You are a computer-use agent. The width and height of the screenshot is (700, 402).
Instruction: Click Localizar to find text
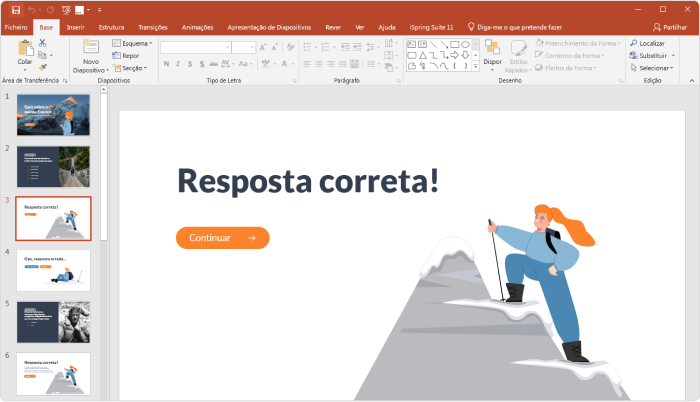[647, 43]
